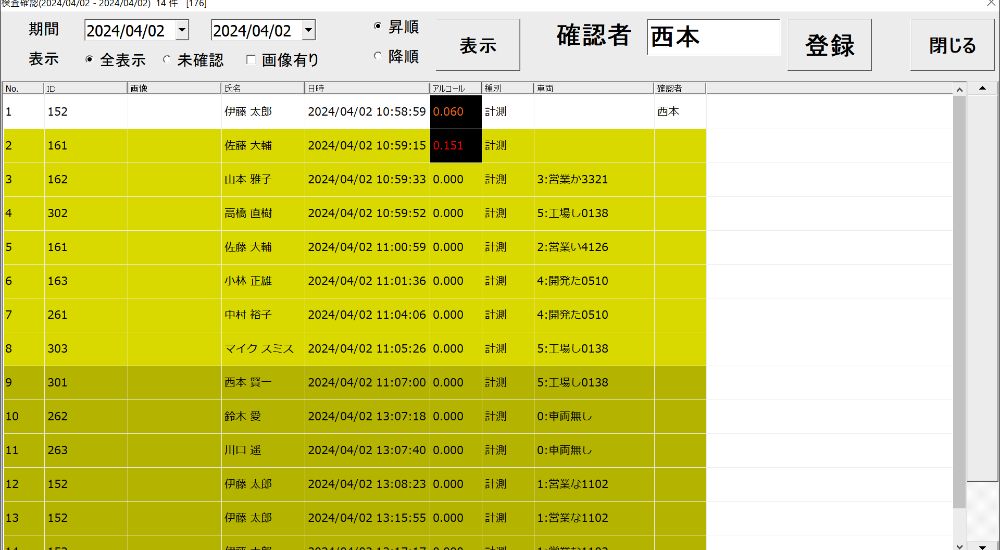Select the 未確認 radio option
Image resolution: width=1000 pixels, height=550 pixels.
point(167,60)
